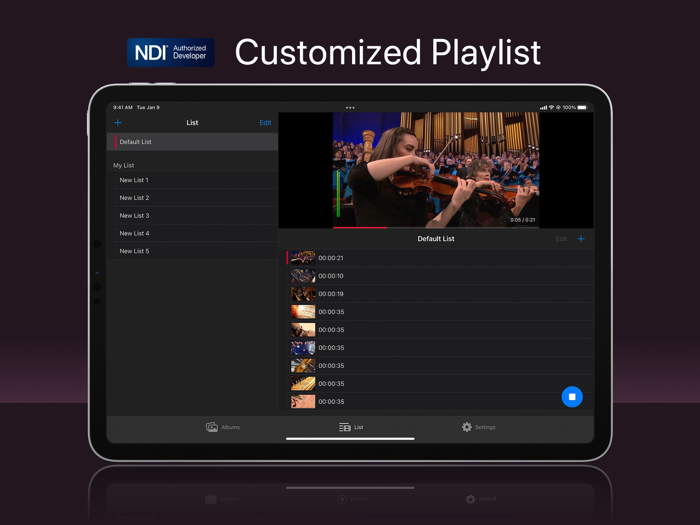Screen dimensions: 700x525
Task: Click the 00:00:19 duration text
Action: [331, 294]
